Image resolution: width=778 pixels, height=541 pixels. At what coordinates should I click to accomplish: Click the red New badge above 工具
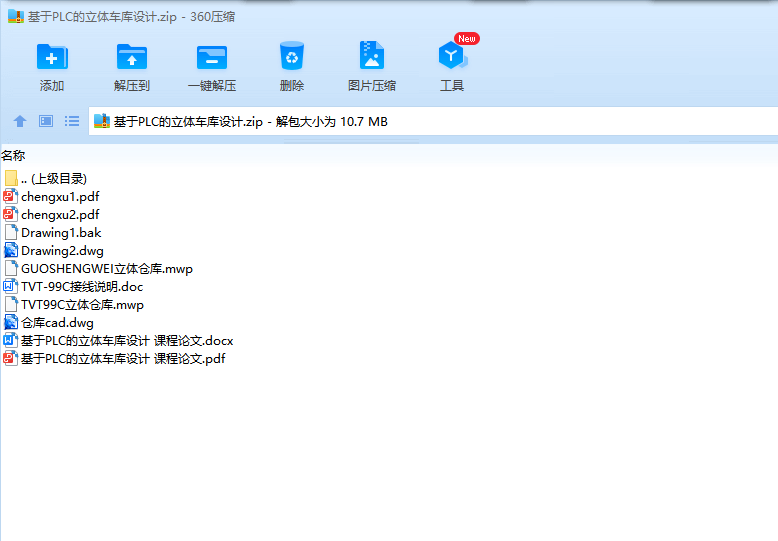pyautogui.click(x=466, y=39)
